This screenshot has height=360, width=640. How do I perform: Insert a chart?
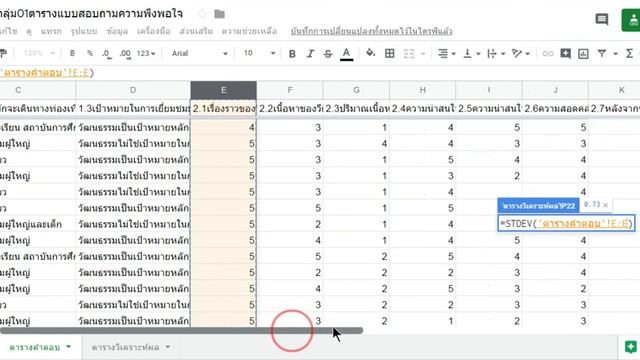(583, 53)
